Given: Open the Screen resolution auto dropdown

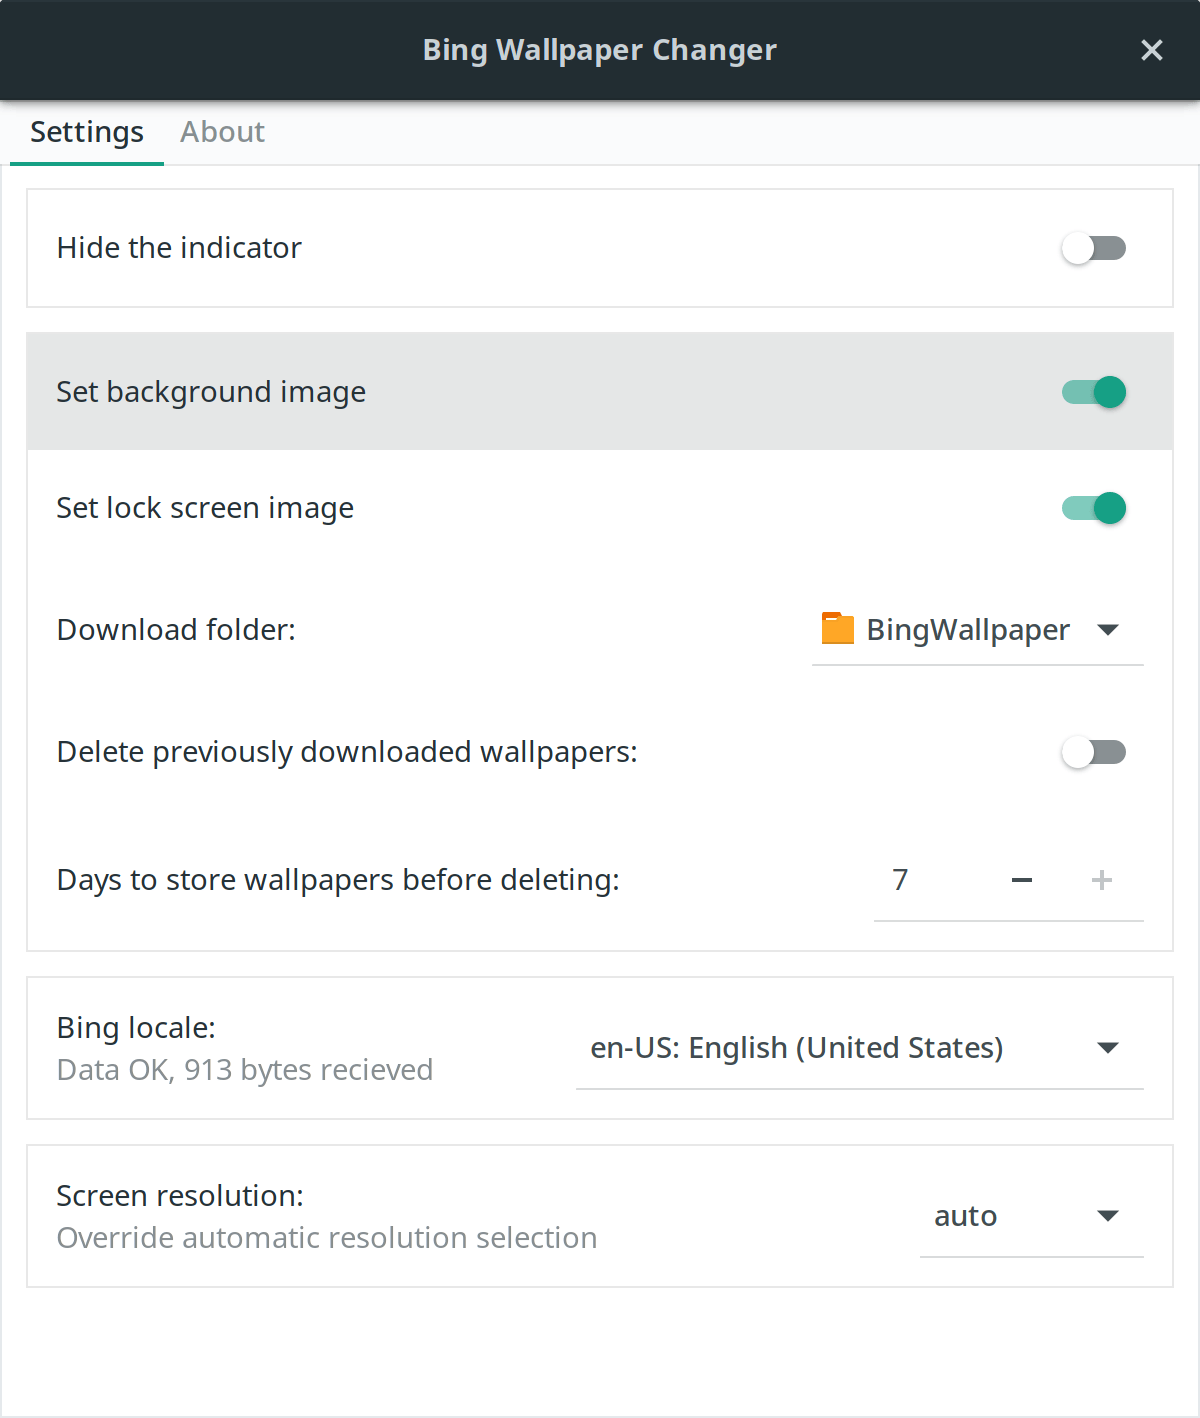Looking at the screenshot, I should coord(1107,1216).
